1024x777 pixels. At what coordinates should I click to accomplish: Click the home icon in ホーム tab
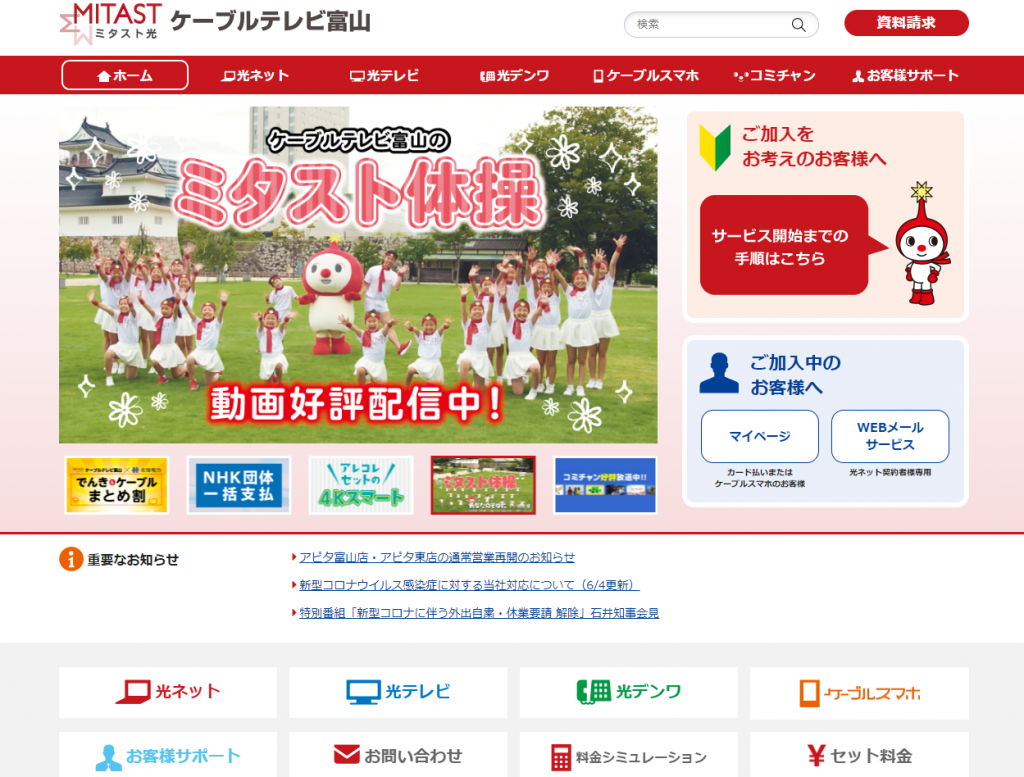(x=104, y=76)
